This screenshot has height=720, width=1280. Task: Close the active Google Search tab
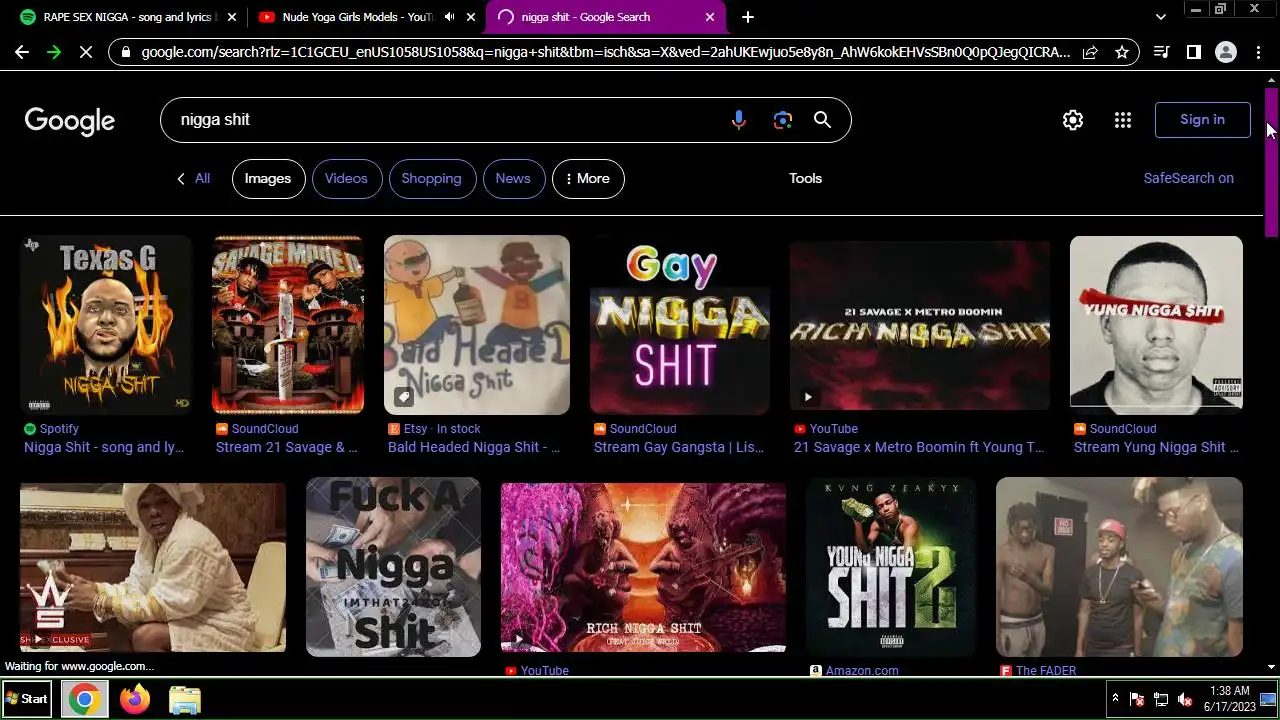[x=710, y=17]
